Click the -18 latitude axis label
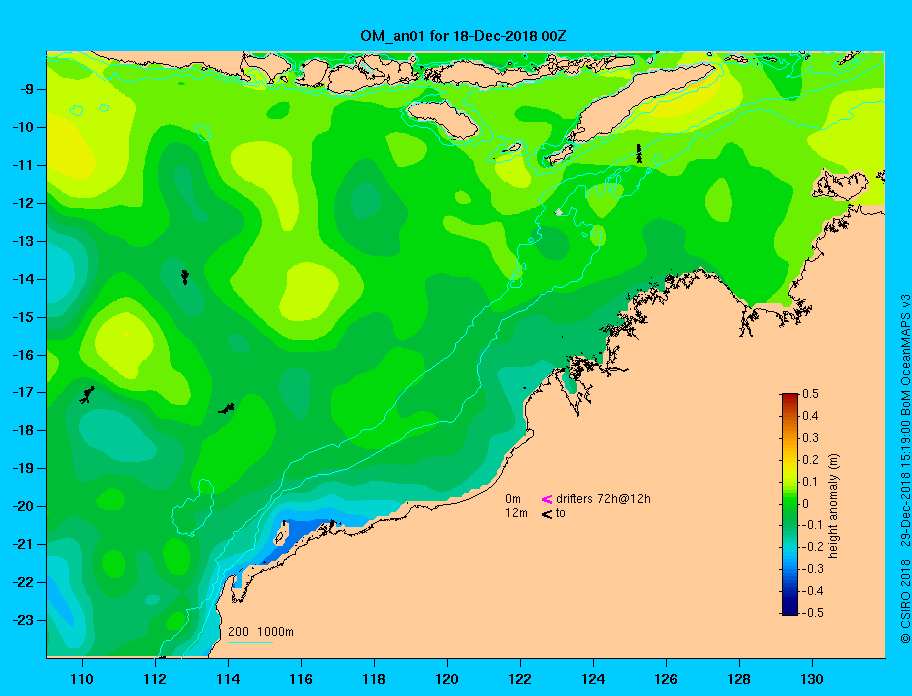The width and height of the screenshot is (912, 696). click(x=23, y=430)
